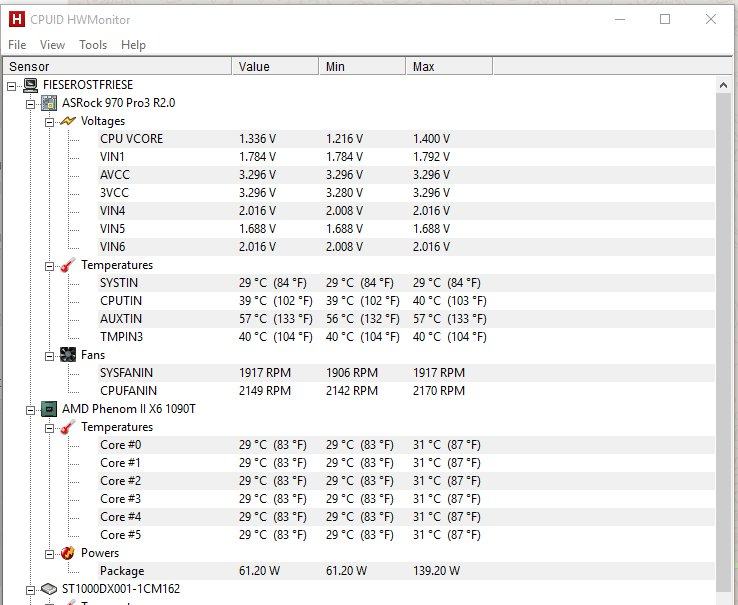Collapse the AMD Phenom II X6 1090T node

tap(31, 411)
